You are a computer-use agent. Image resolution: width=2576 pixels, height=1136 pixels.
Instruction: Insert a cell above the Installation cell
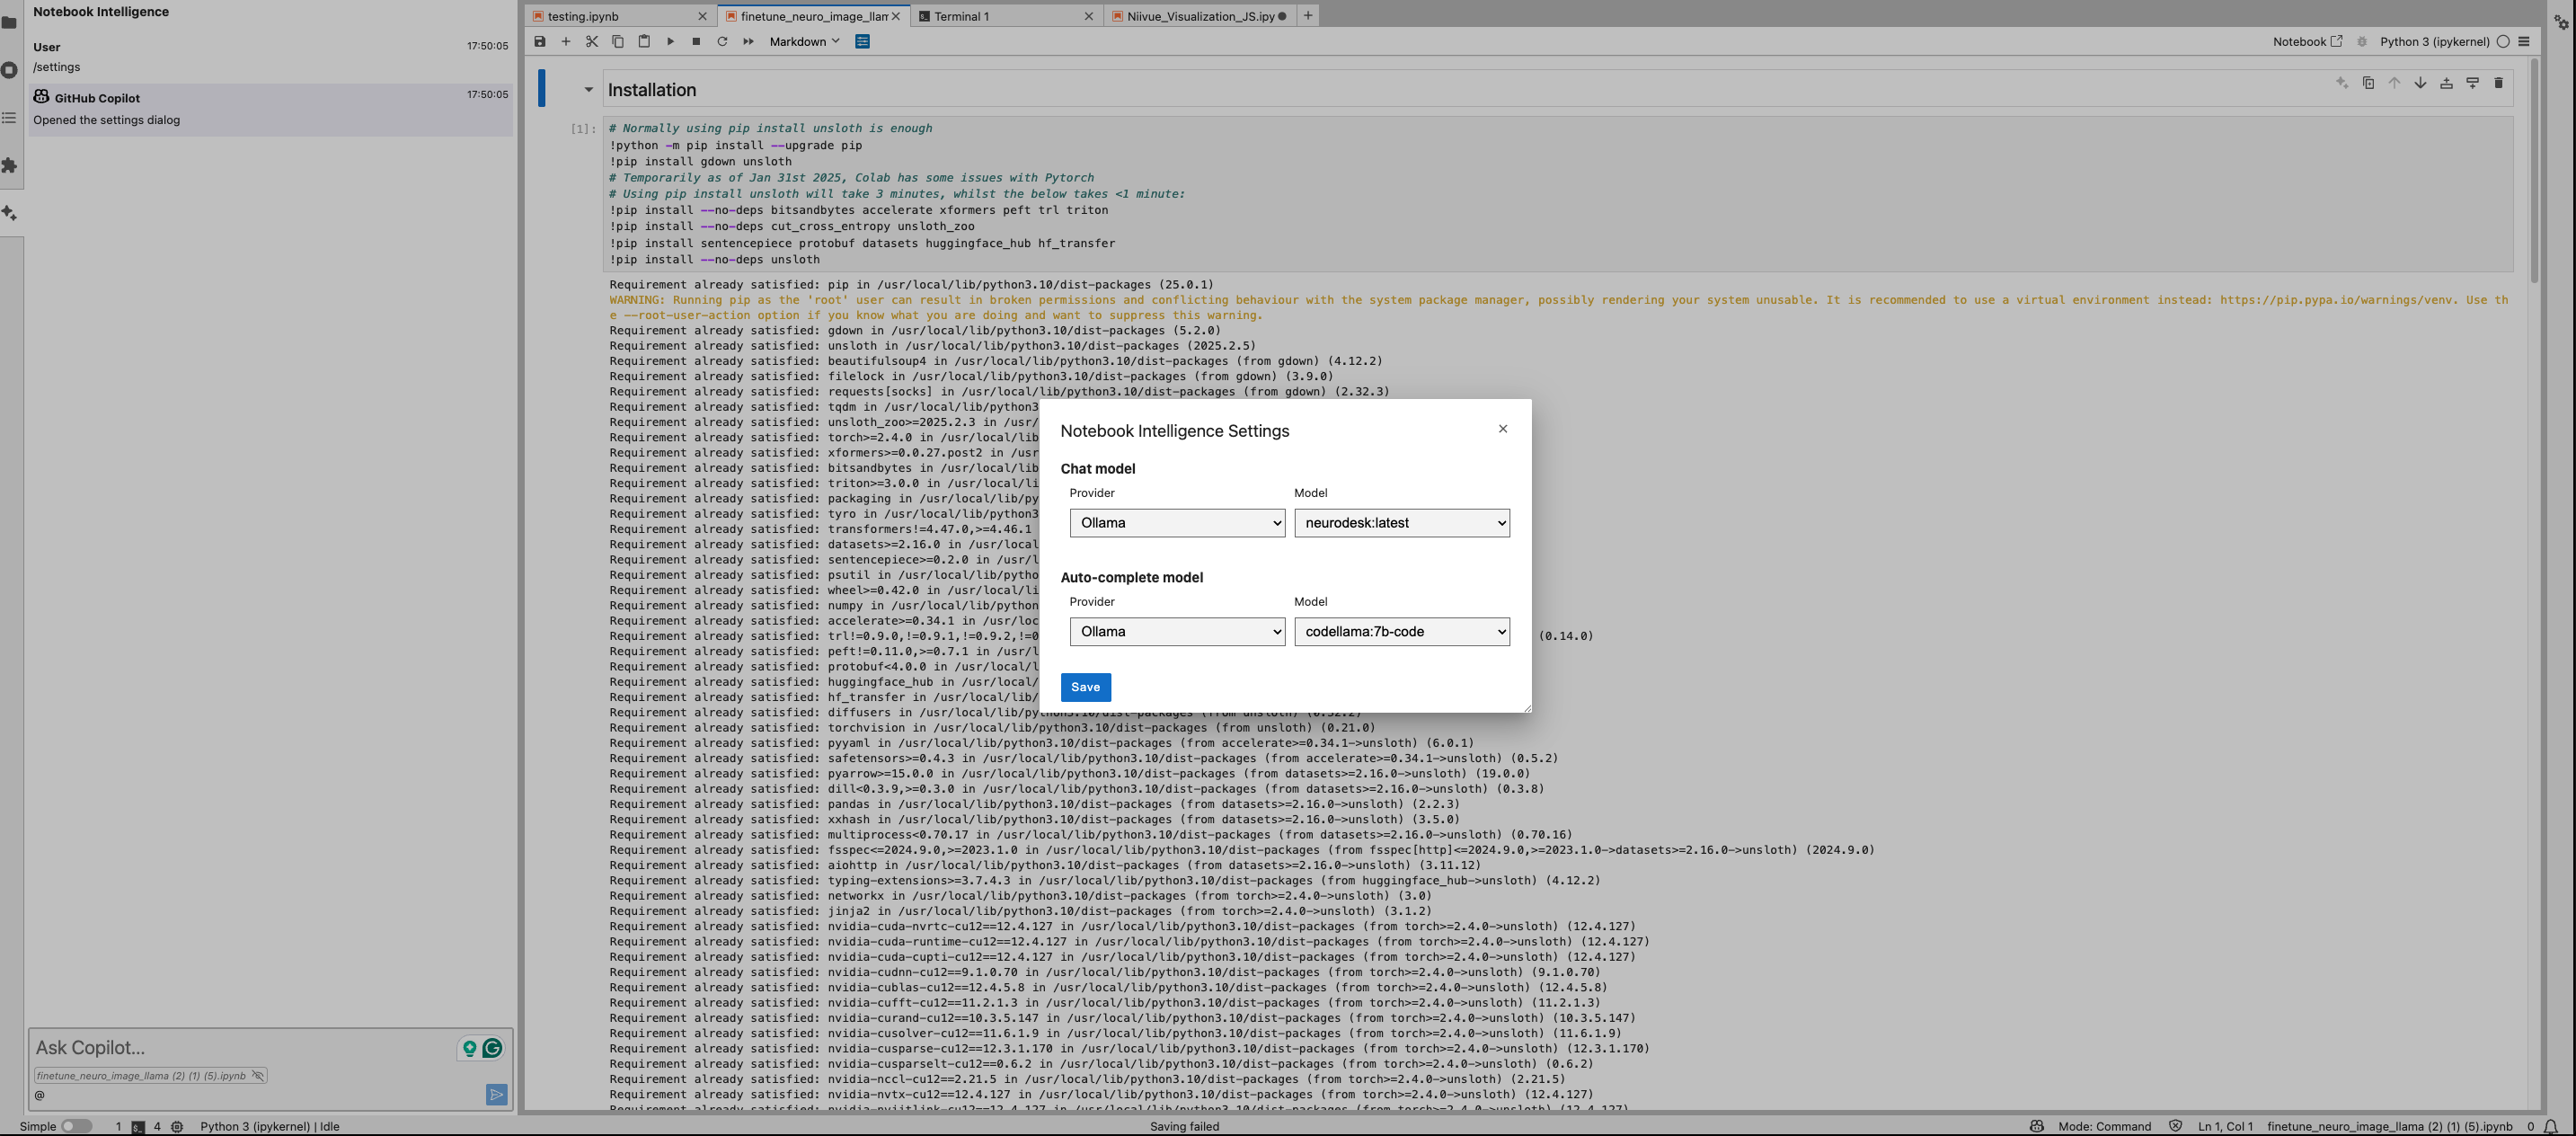[2446, 83]
